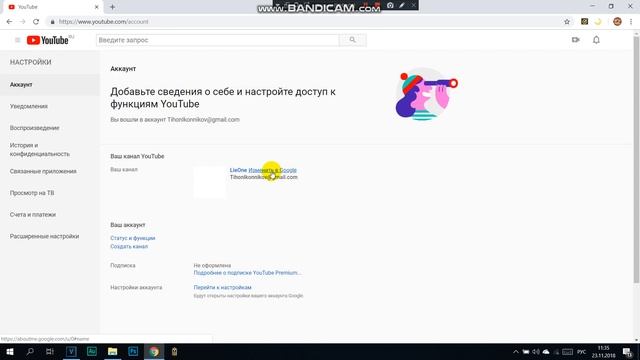Click the LieOne channel name link

pyautogui.click(x=238, y=170)
